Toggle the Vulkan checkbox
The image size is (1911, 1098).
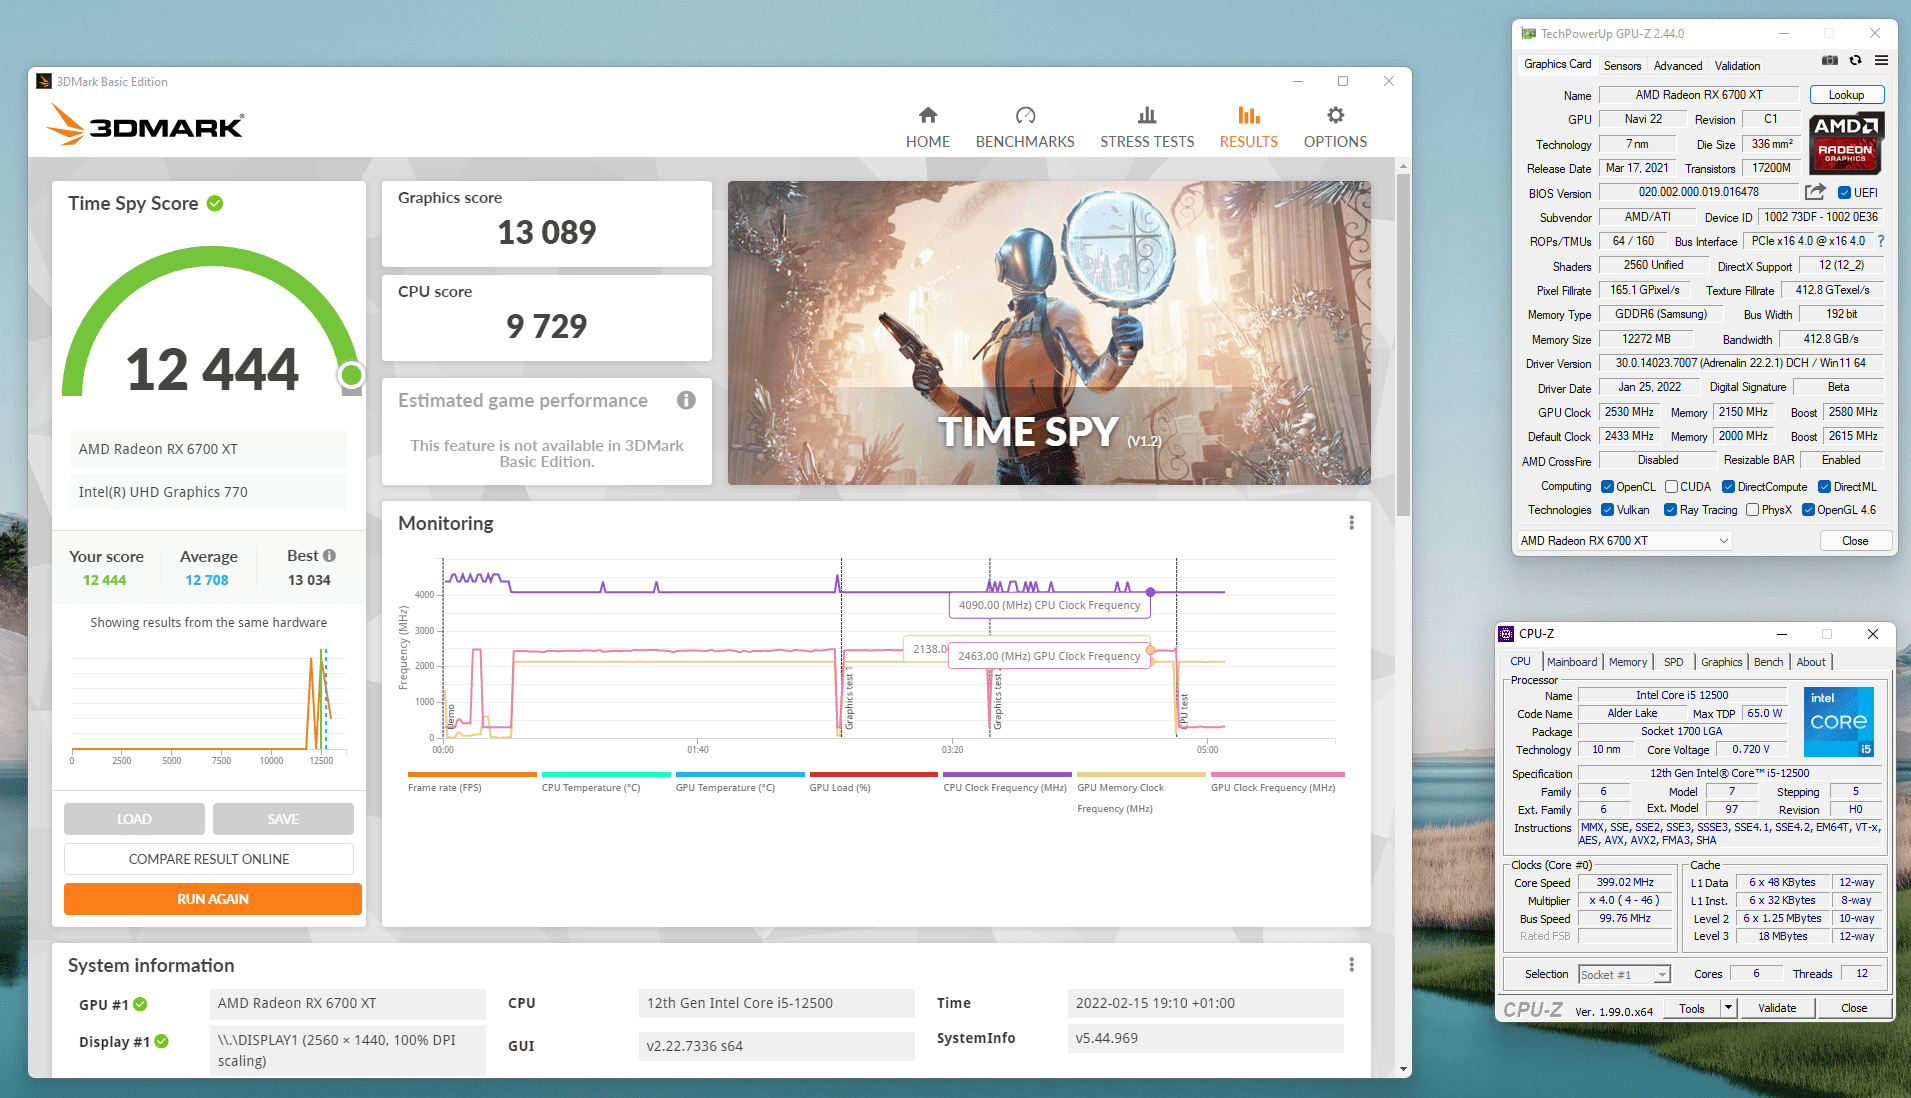(1607, 510)
